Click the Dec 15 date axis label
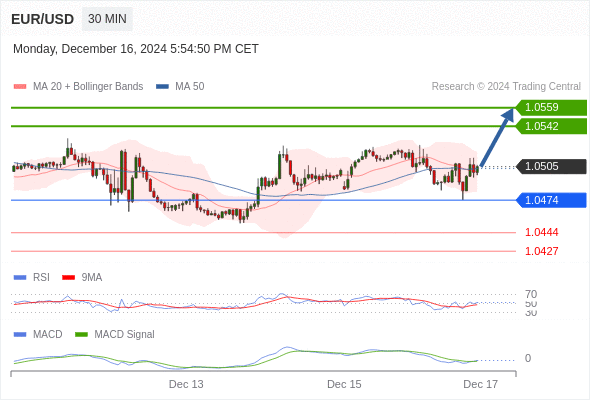 pos(344,384)
